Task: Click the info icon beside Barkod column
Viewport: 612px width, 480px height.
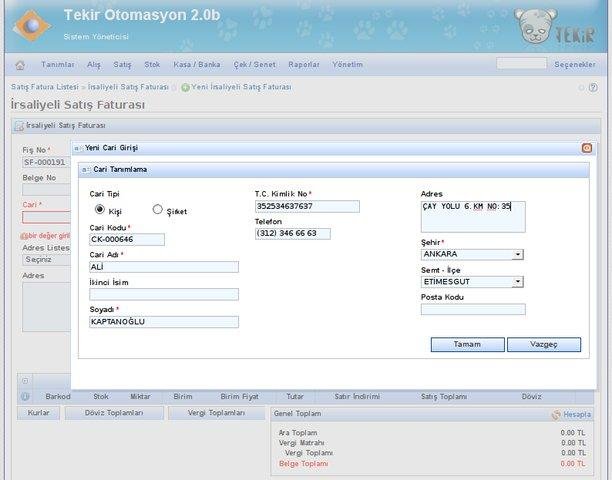Action: (25, 397)
